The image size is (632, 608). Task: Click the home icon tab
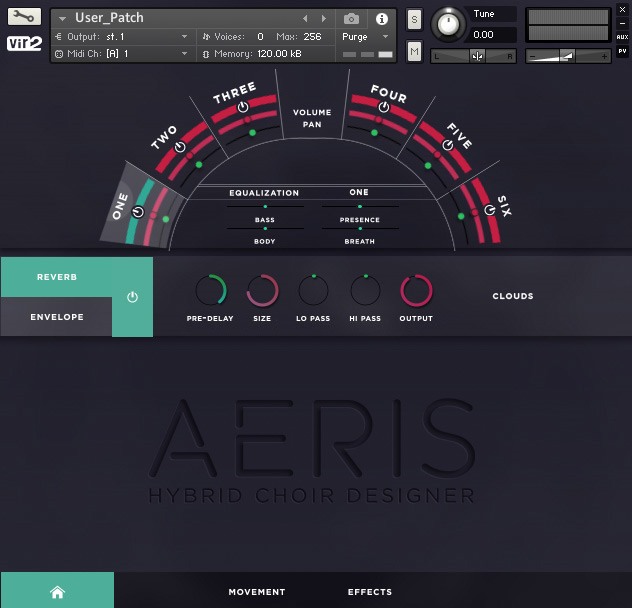tap(57, 591)
